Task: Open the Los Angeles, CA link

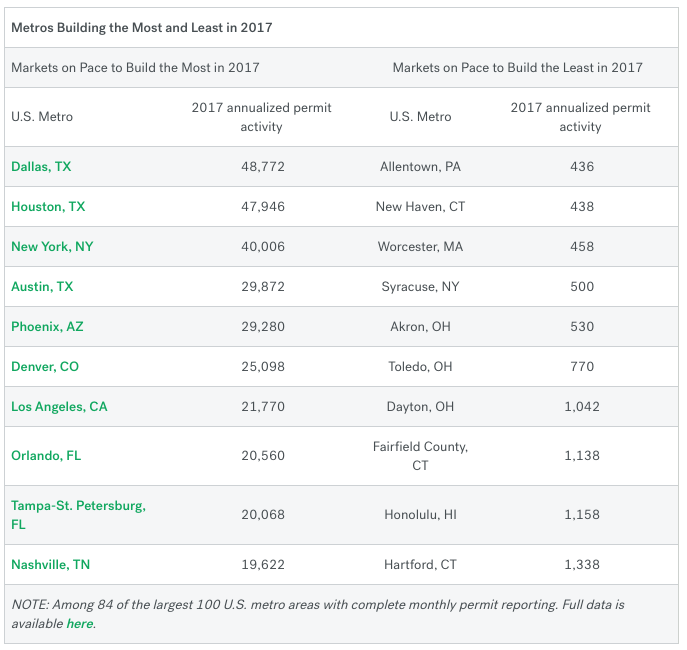Action: [59, 407]
